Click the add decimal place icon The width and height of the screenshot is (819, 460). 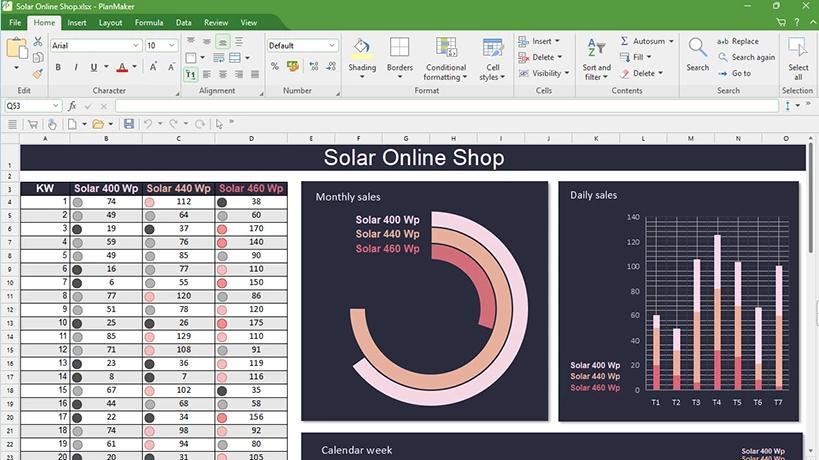(313, 66)
